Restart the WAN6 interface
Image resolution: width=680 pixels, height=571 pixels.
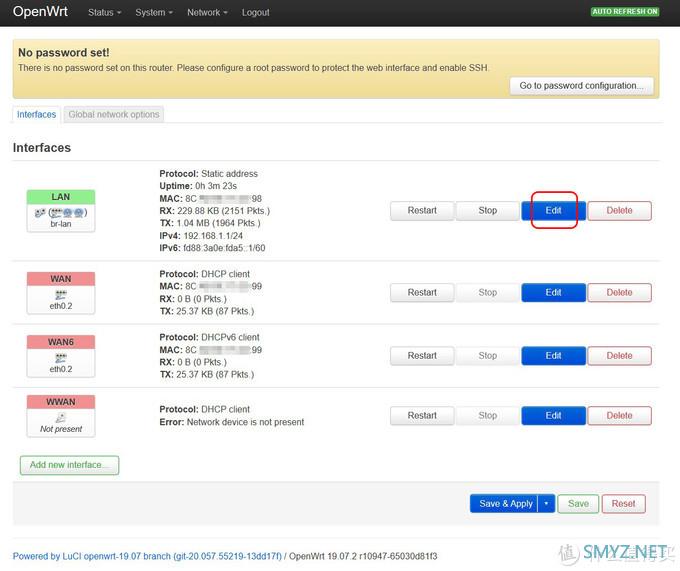[x=422, y=356]
